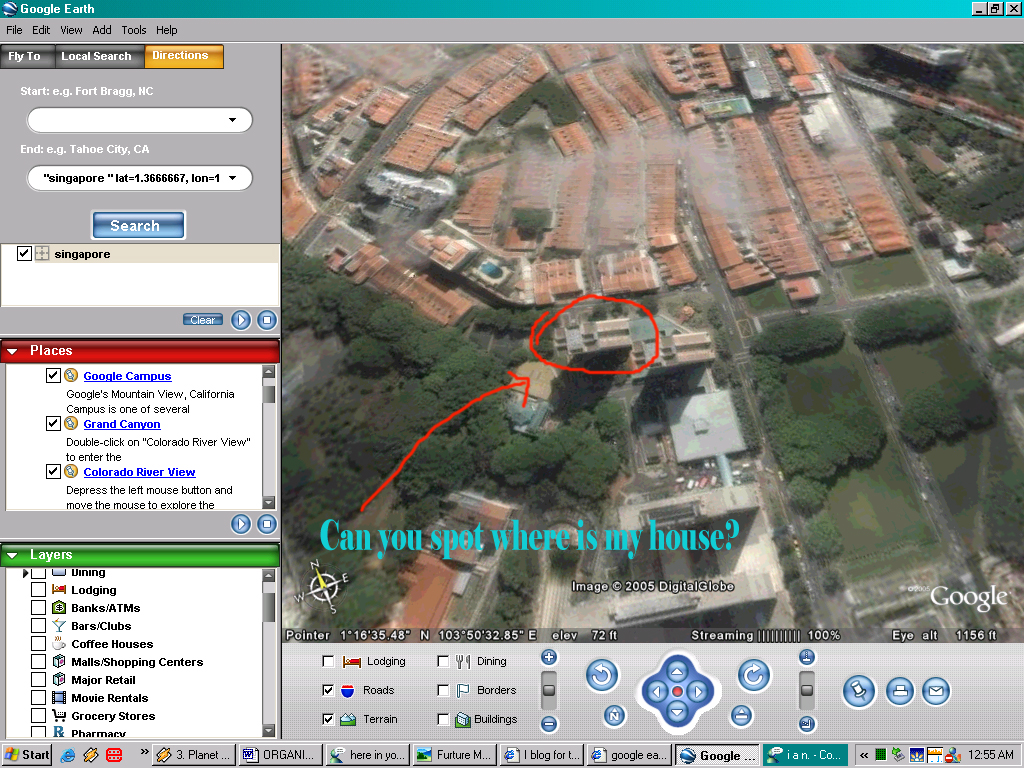Click the rotate clockwise navigation icon

click(754, 675)
